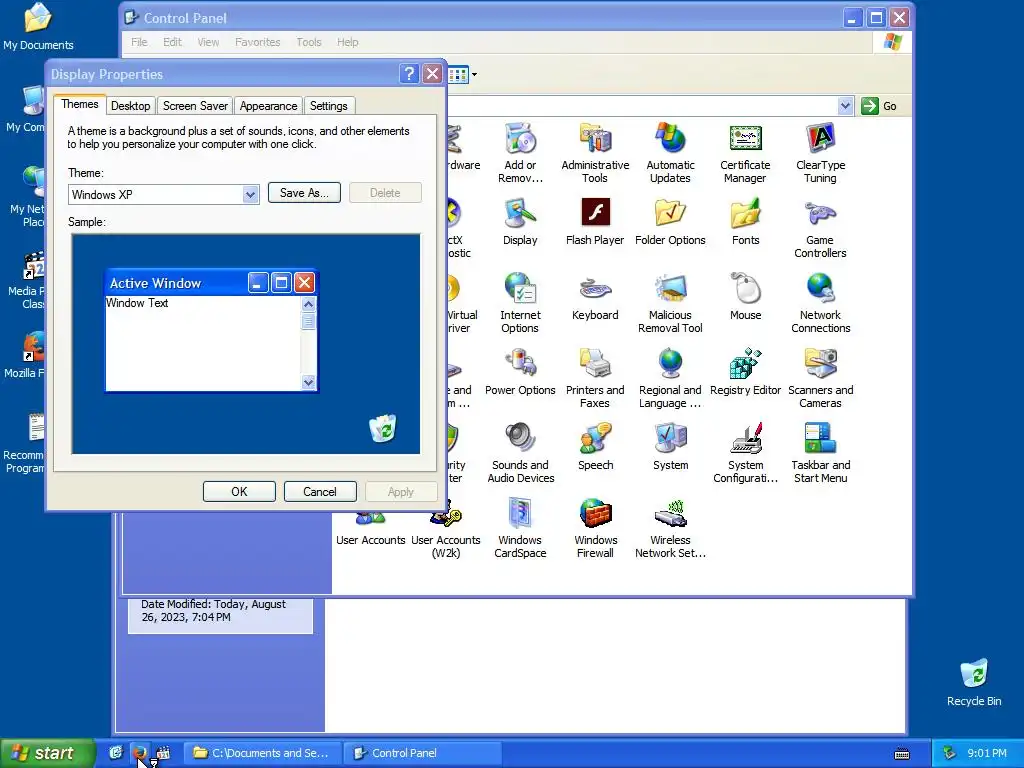Screen dimensions: 1024x768
Task: Switch to the Screen Saver tab
Action: [x=195, y=106]
